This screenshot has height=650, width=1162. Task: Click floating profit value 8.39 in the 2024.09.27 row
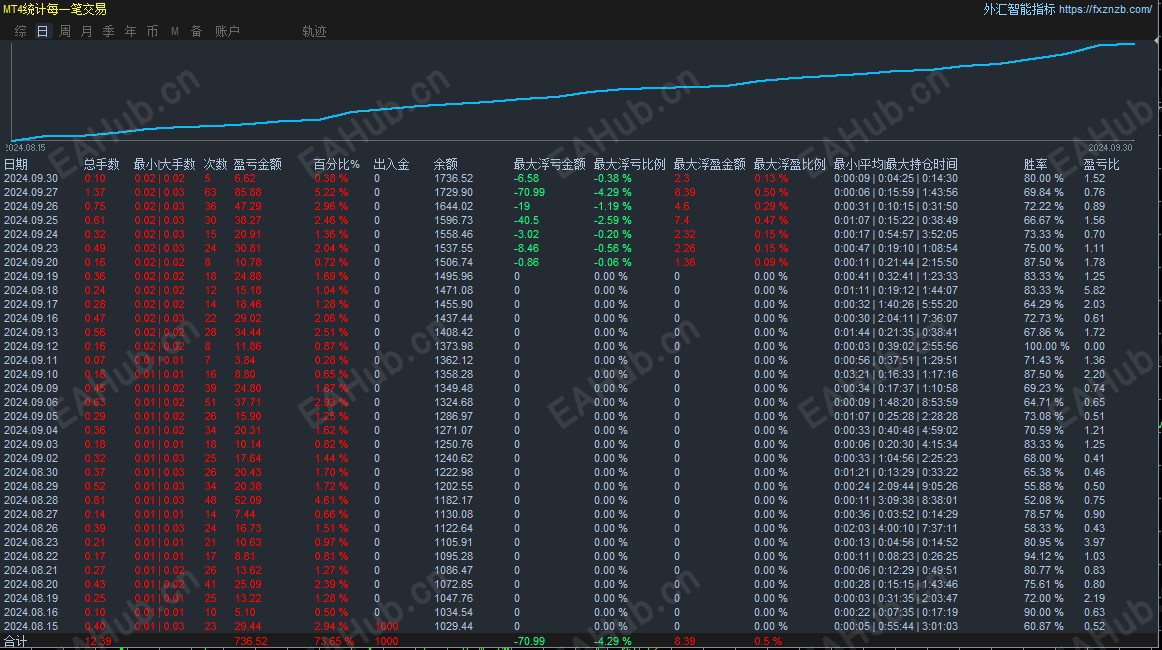(685, 193)
